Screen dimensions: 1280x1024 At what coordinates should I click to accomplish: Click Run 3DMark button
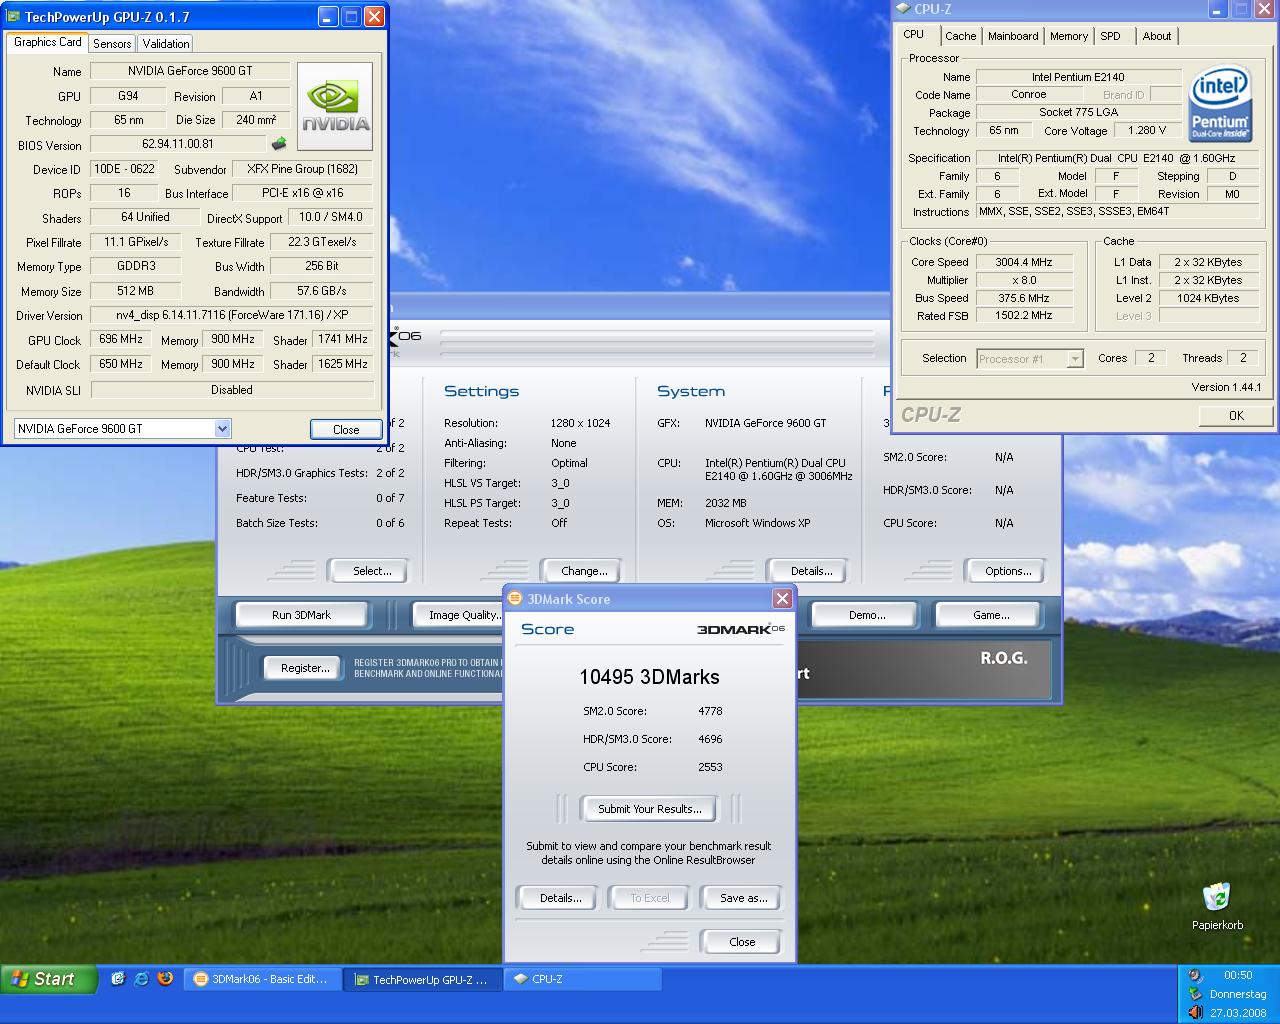[x=302, y=615]
